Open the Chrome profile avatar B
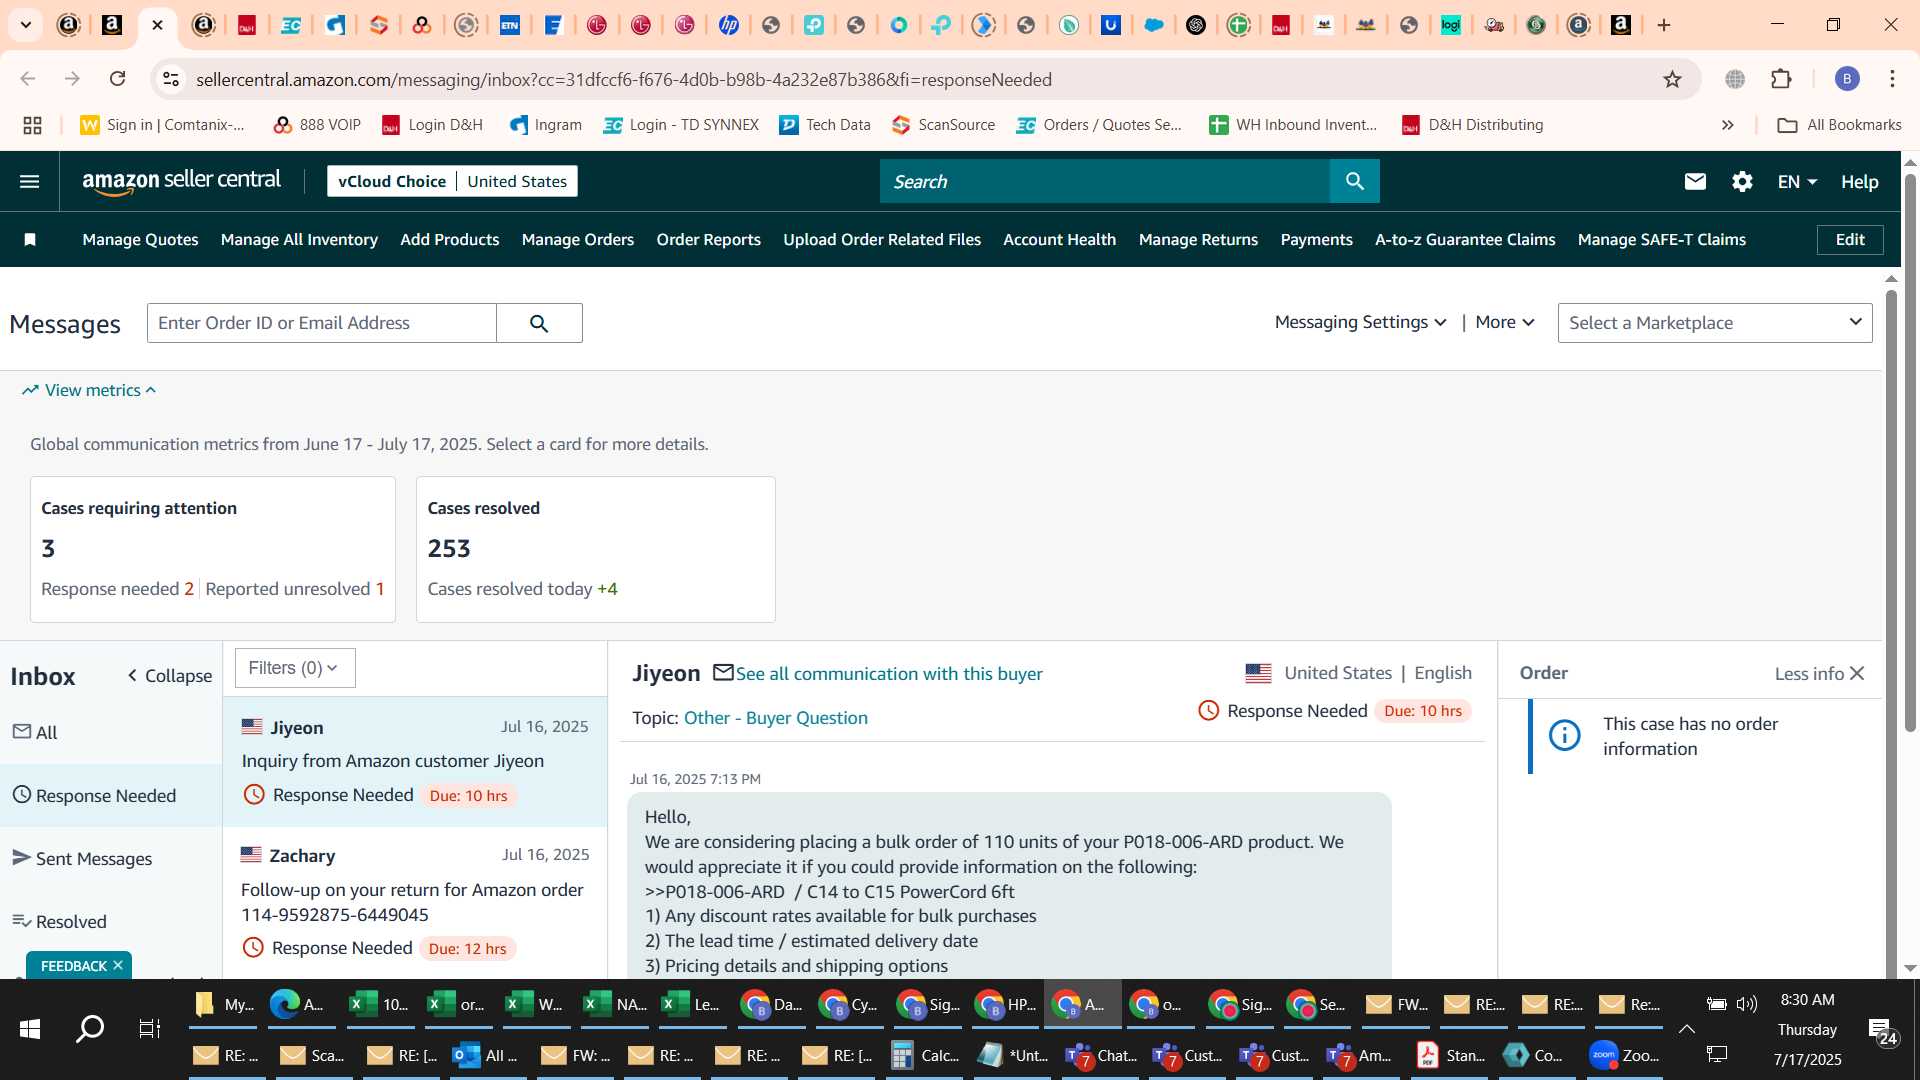The height and width of the screenshot is (1080, 1920). tap(1847, 79)
